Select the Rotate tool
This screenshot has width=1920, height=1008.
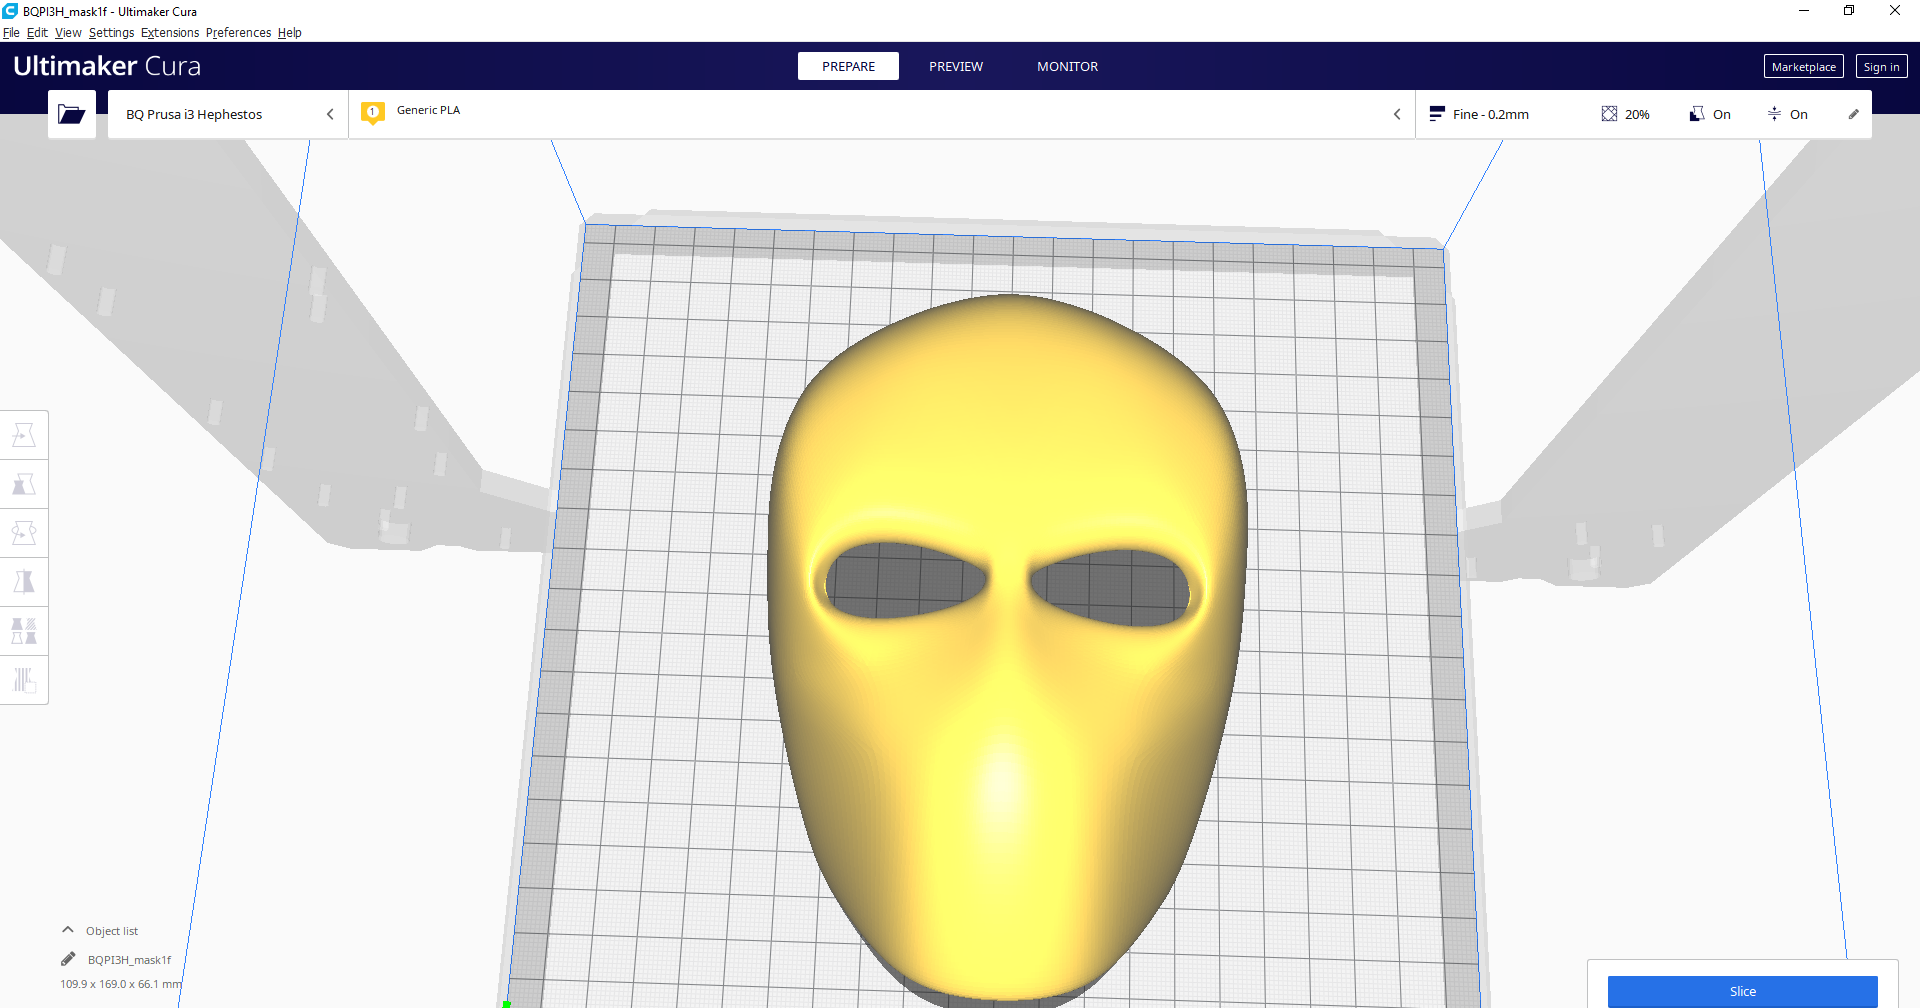(24, 533)
